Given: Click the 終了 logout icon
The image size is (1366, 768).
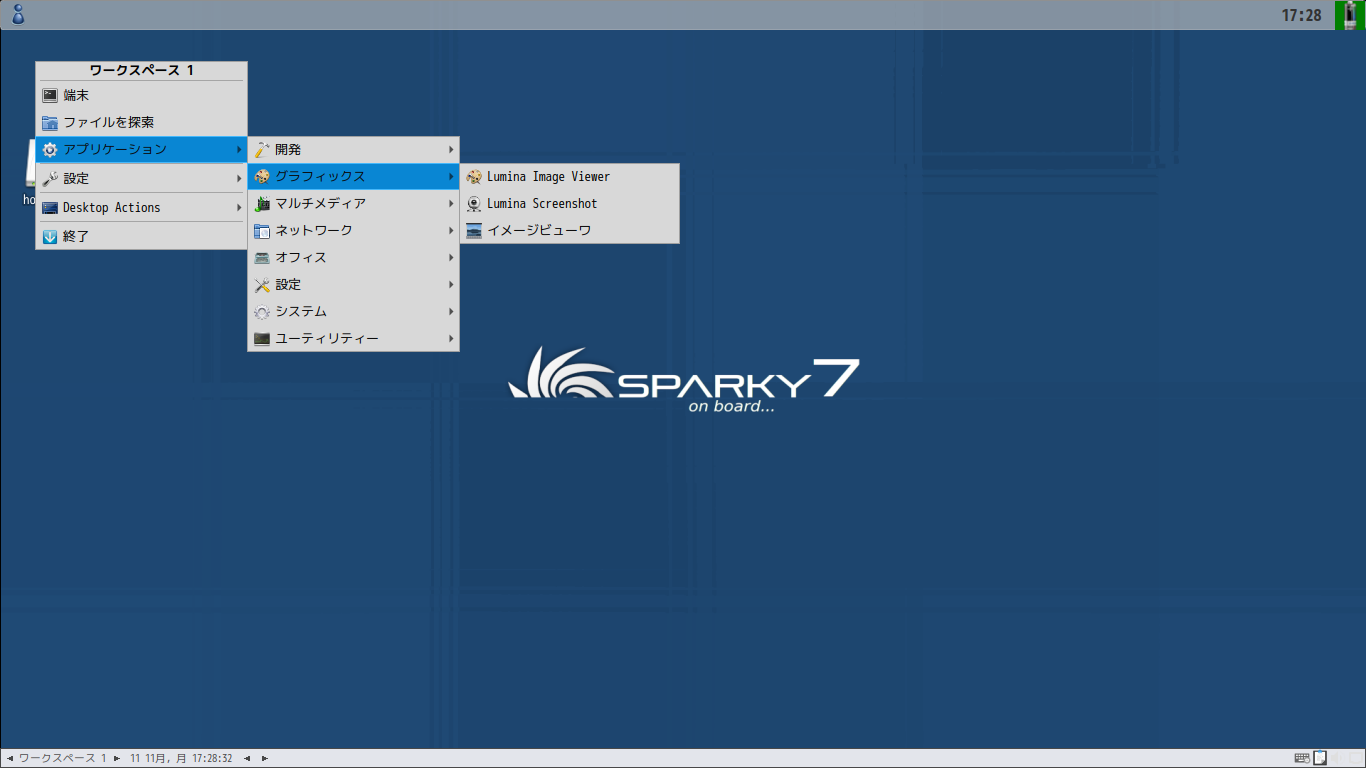Looking at the screenshot, I should pos(50,237).
